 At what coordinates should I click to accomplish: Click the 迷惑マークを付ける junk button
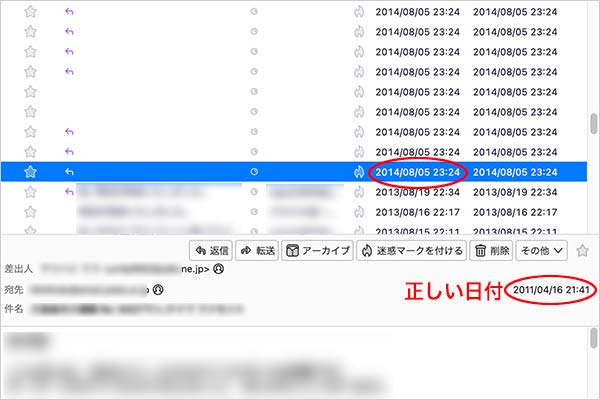410,250
